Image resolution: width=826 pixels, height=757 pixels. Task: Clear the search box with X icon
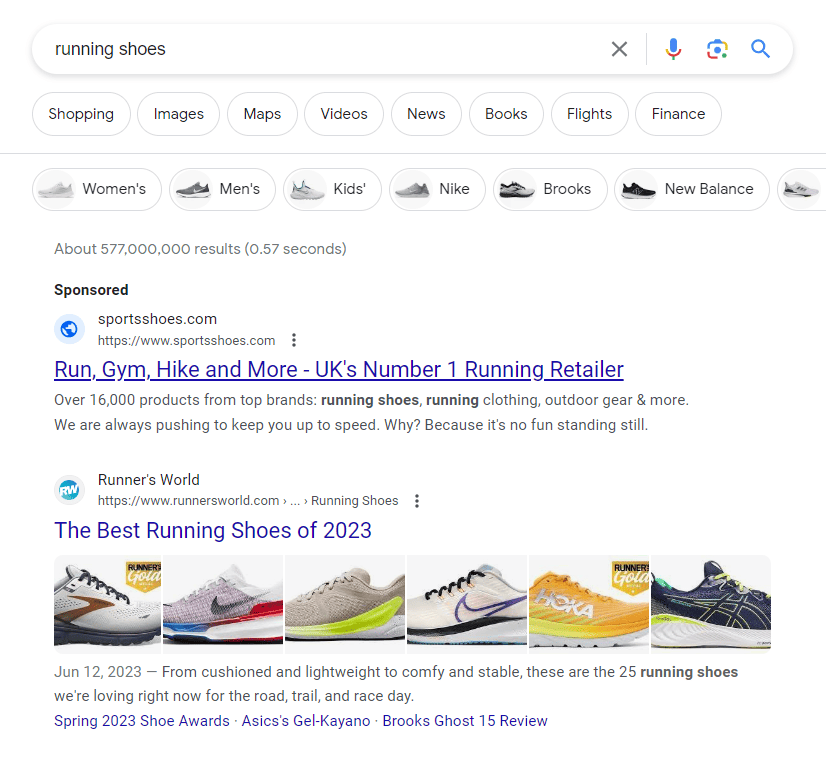click(619, 49)
